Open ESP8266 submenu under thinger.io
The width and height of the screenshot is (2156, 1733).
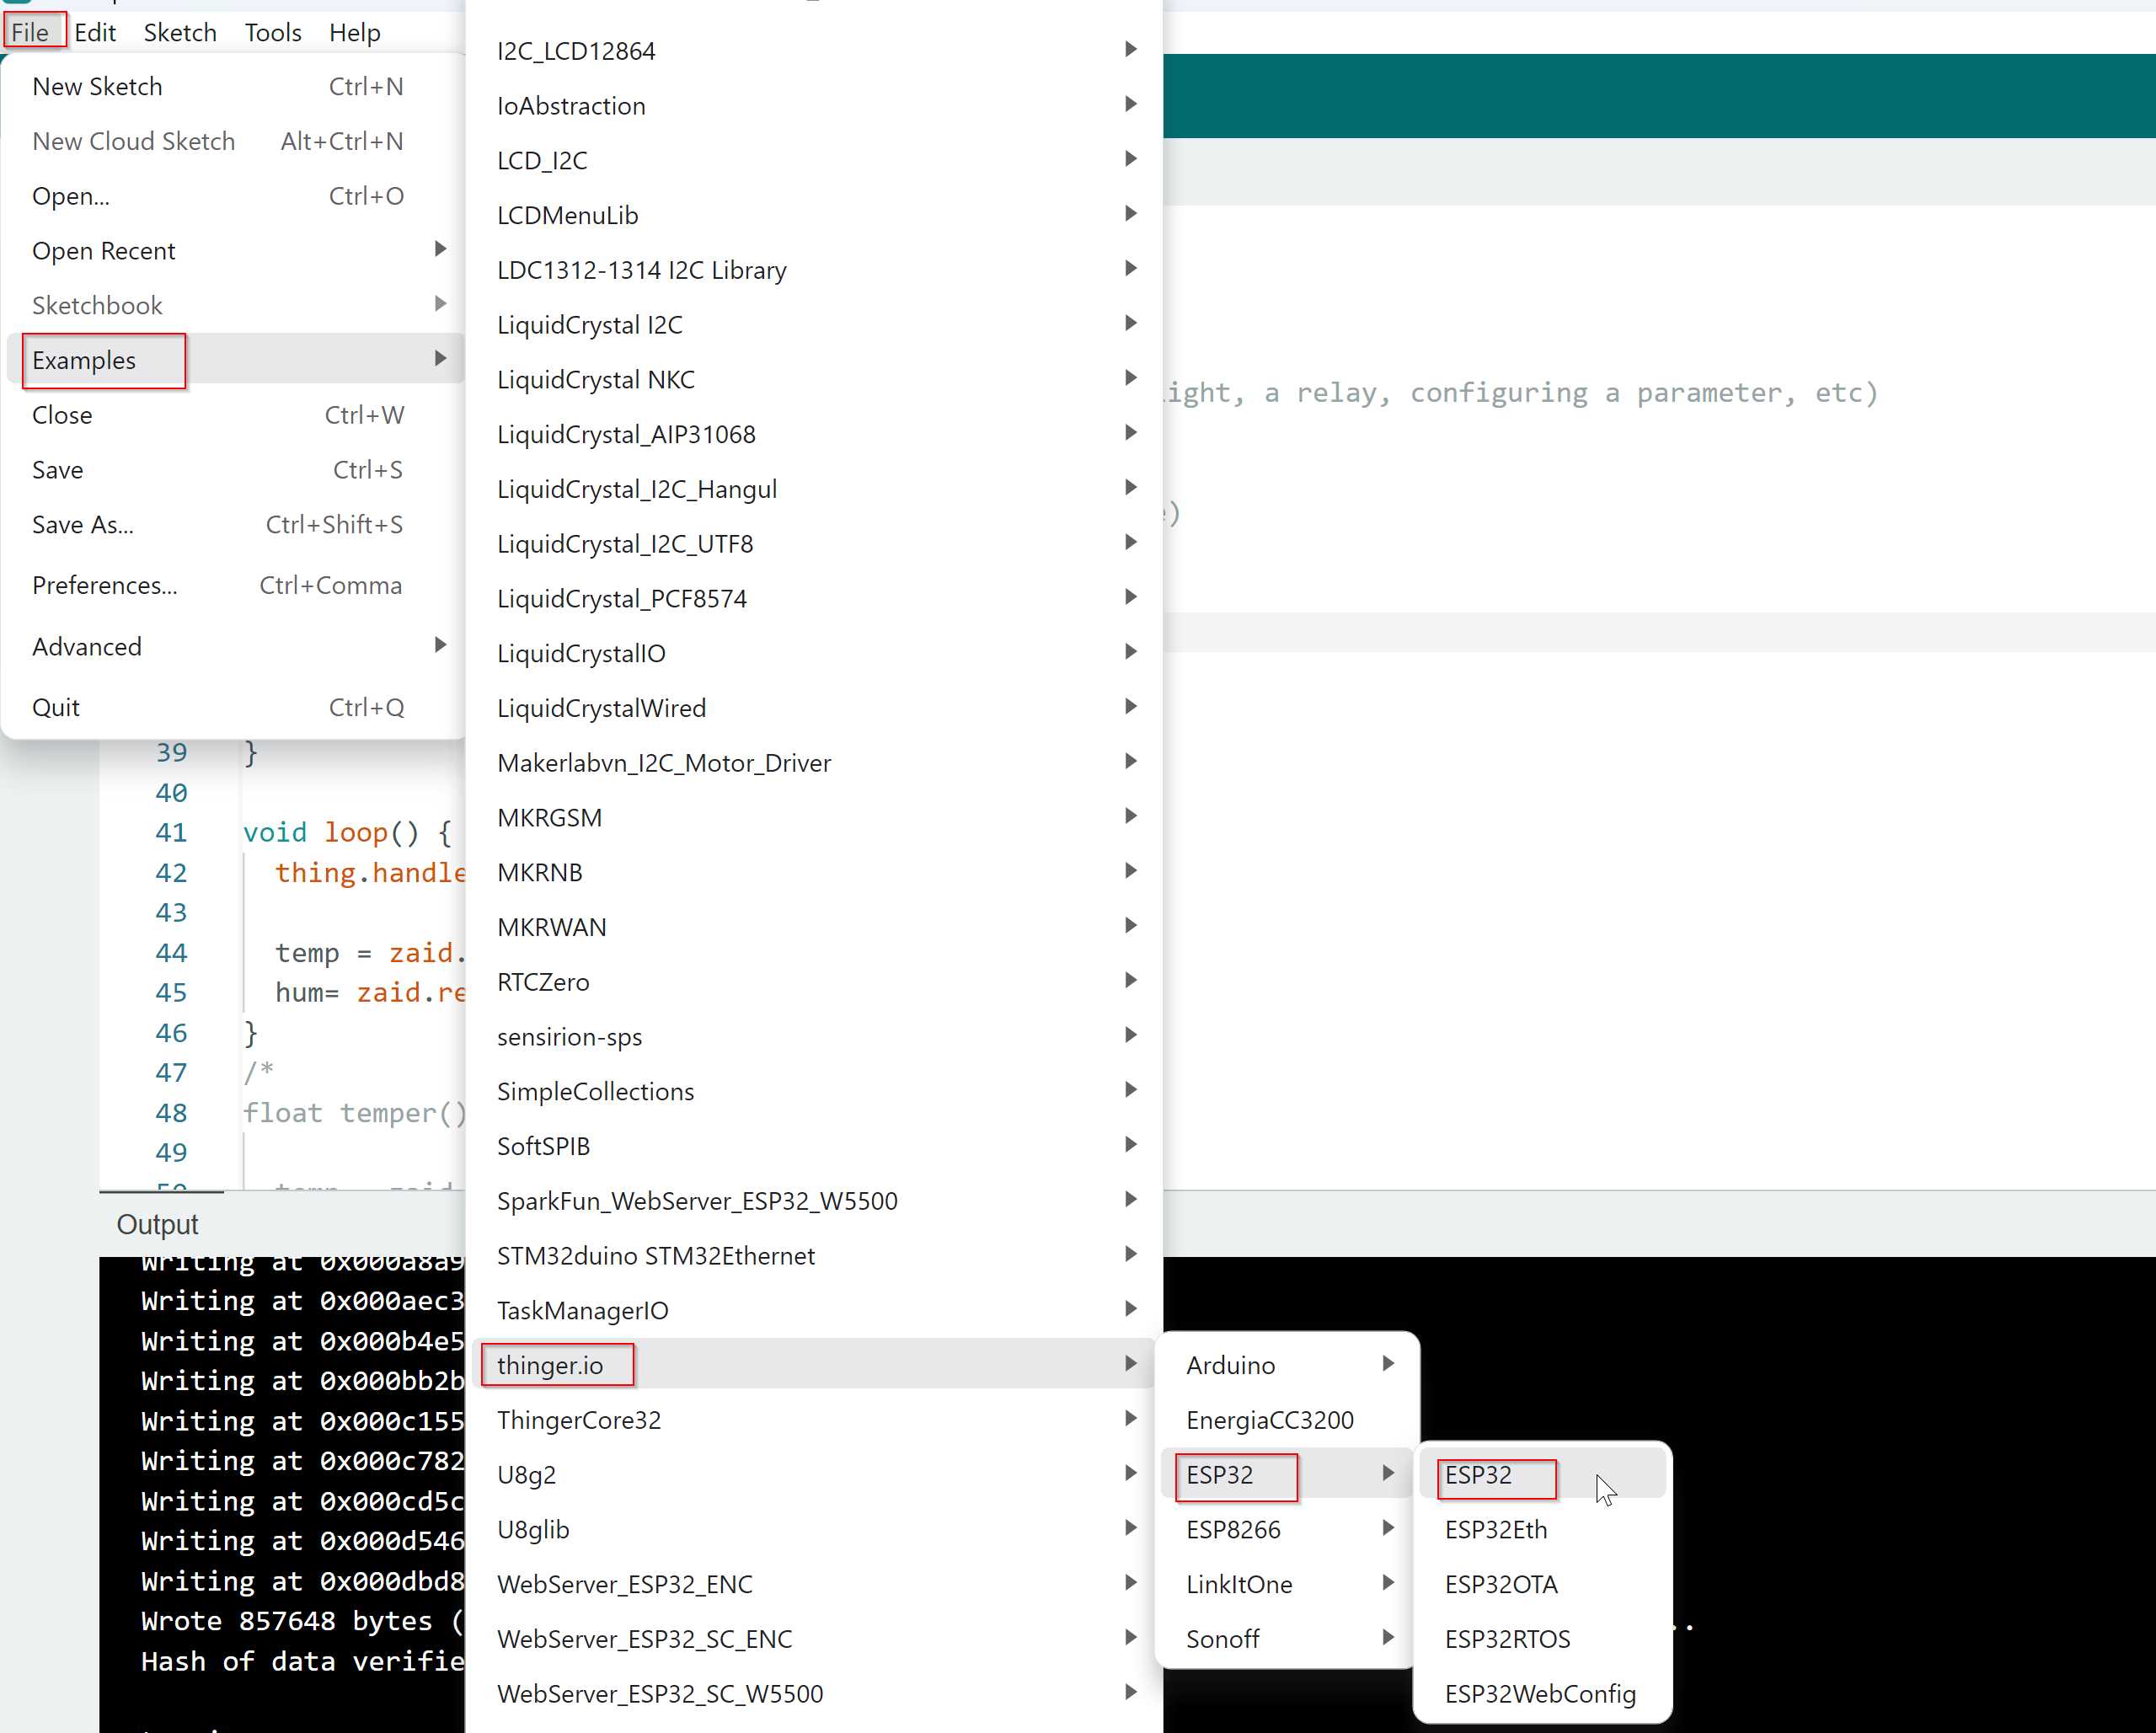pyautogui.click(x=1287, y=1529)
